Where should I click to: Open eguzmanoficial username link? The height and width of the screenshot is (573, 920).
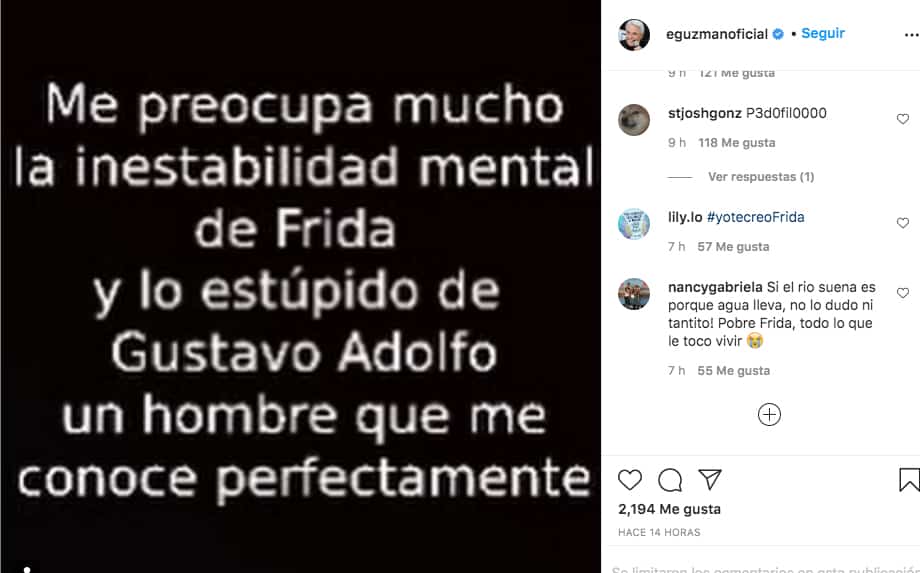(717, 34)
